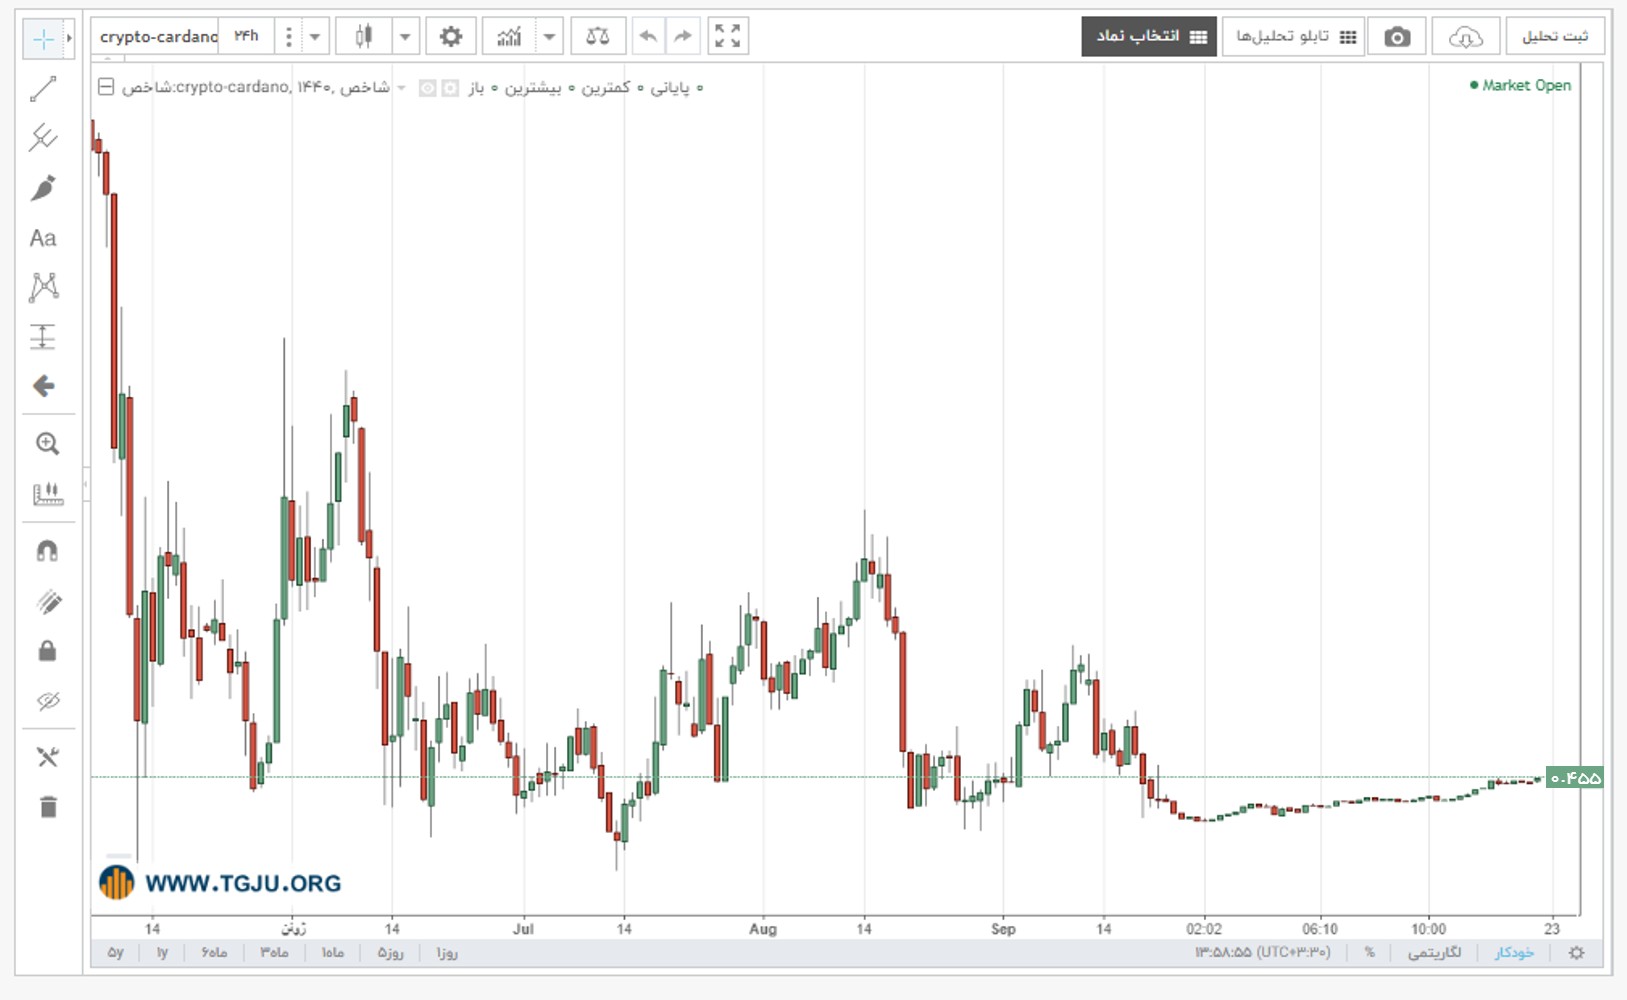
Task: Expand the chart style dropdown arrow
Action: [x=405, y=37]
